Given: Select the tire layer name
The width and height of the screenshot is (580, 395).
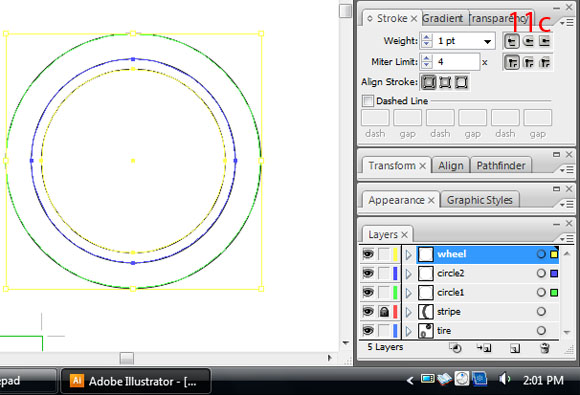Looking at the screenshot, I should [x=444, y=331].
